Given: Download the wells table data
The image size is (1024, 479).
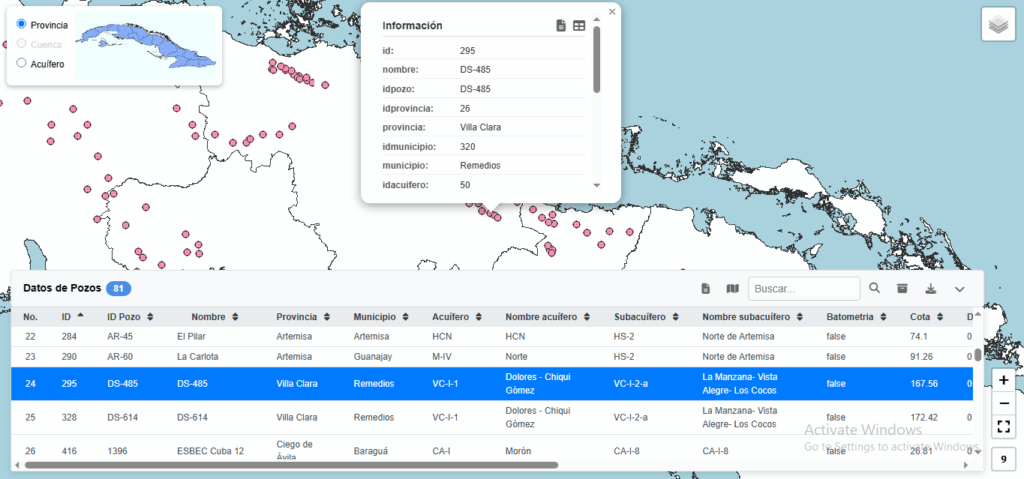Looking at the screenshot, I should 931,289.
